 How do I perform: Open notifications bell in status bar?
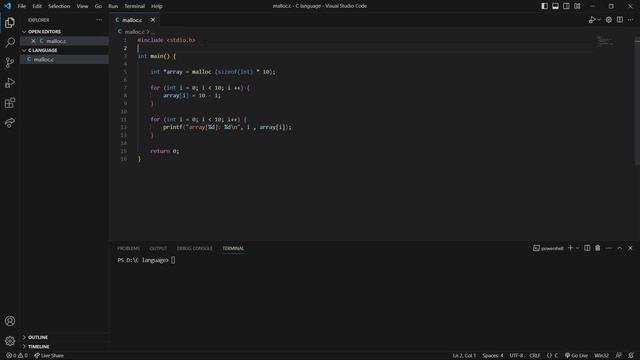(x=631, y=356)
